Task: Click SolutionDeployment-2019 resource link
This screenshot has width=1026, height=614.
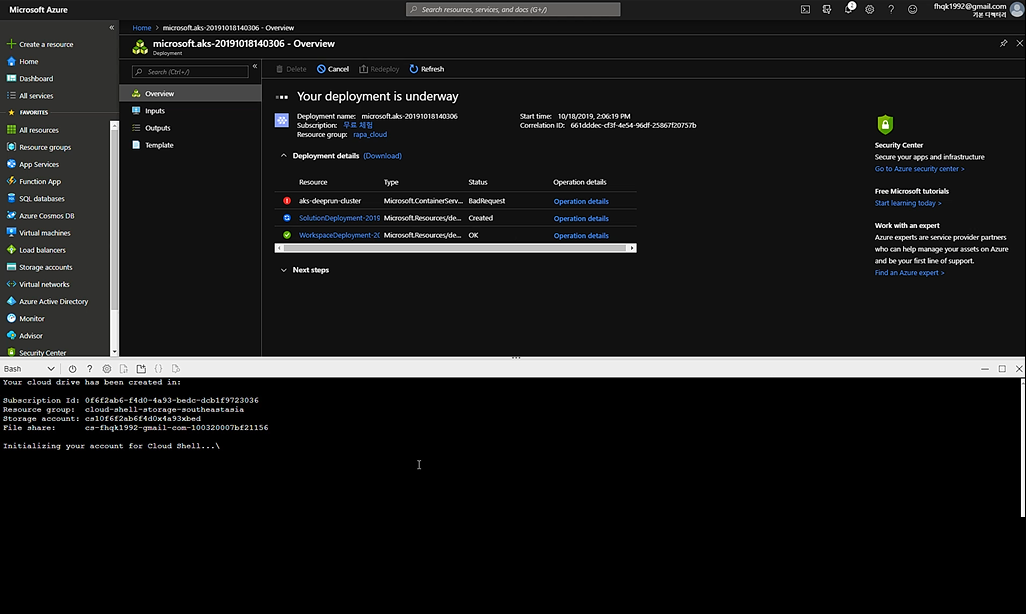Action: 339,218
